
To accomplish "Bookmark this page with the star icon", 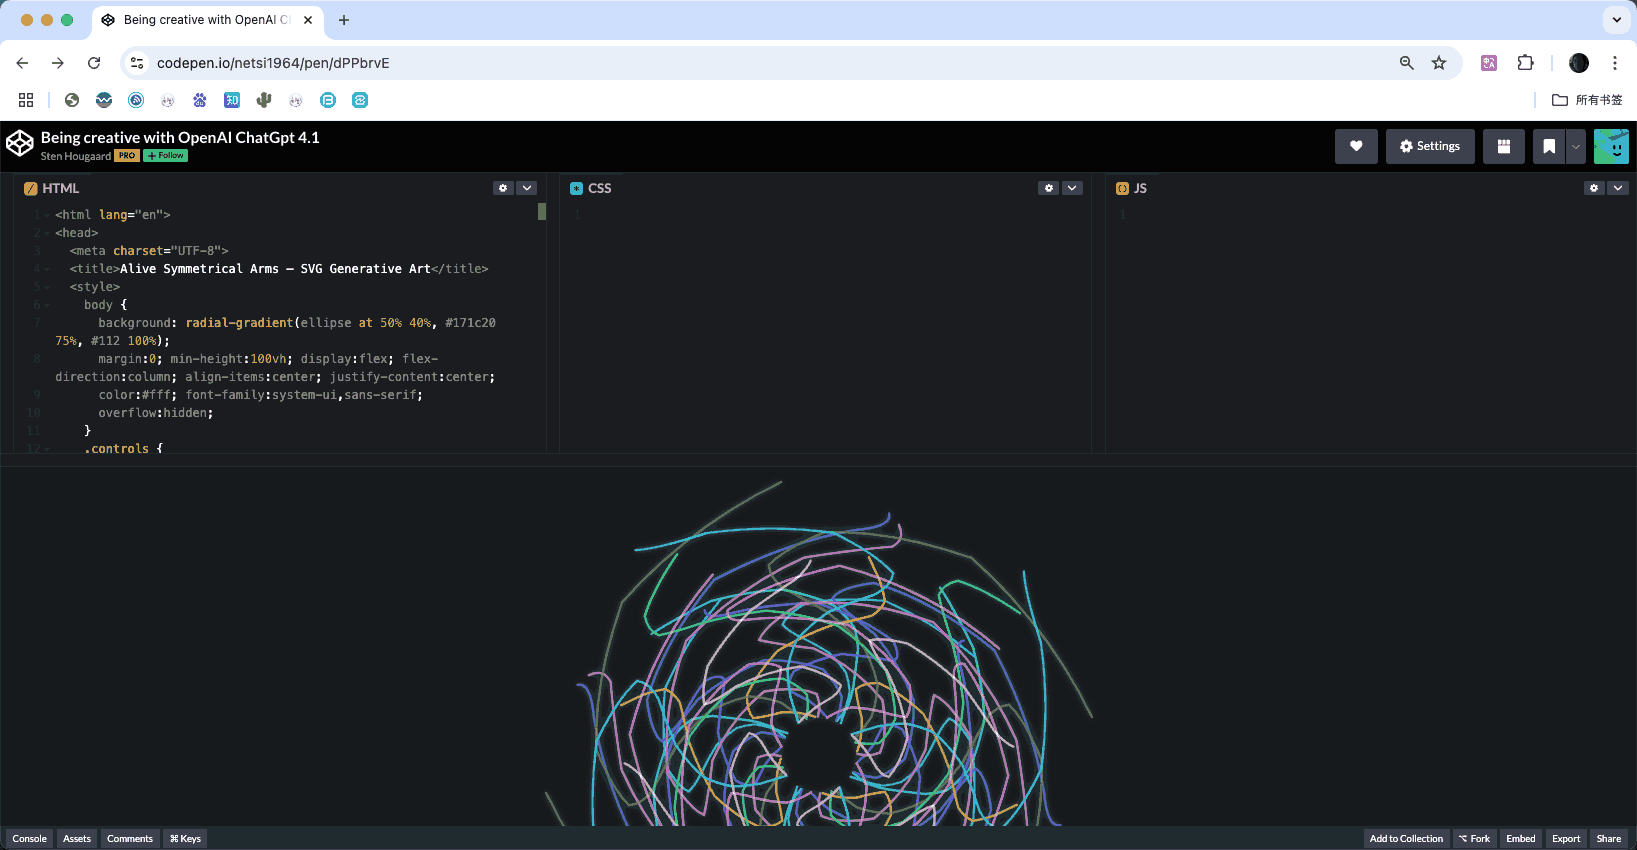I will coord(1439,63).
